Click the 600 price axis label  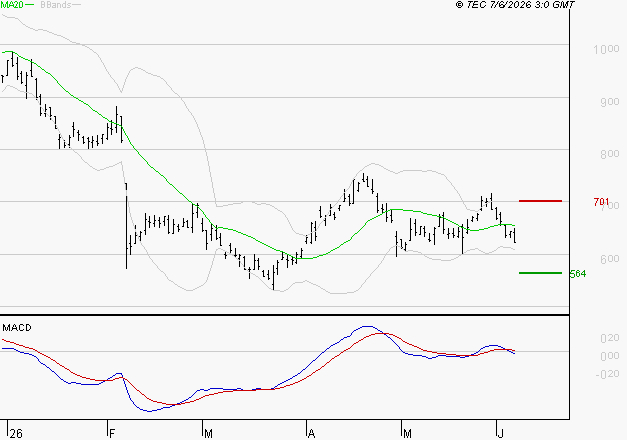pos(610,259)
